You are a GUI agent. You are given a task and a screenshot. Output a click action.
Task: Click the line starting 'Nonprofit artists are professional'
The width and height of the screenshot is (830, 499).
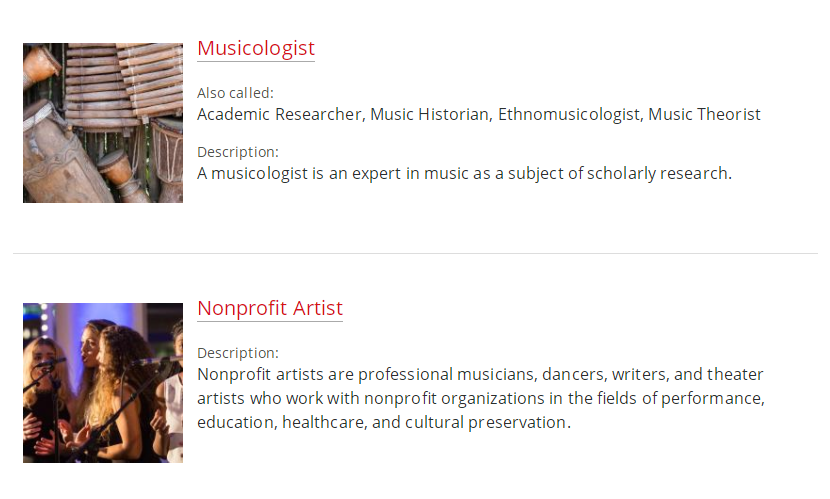[x=480, y=375]
